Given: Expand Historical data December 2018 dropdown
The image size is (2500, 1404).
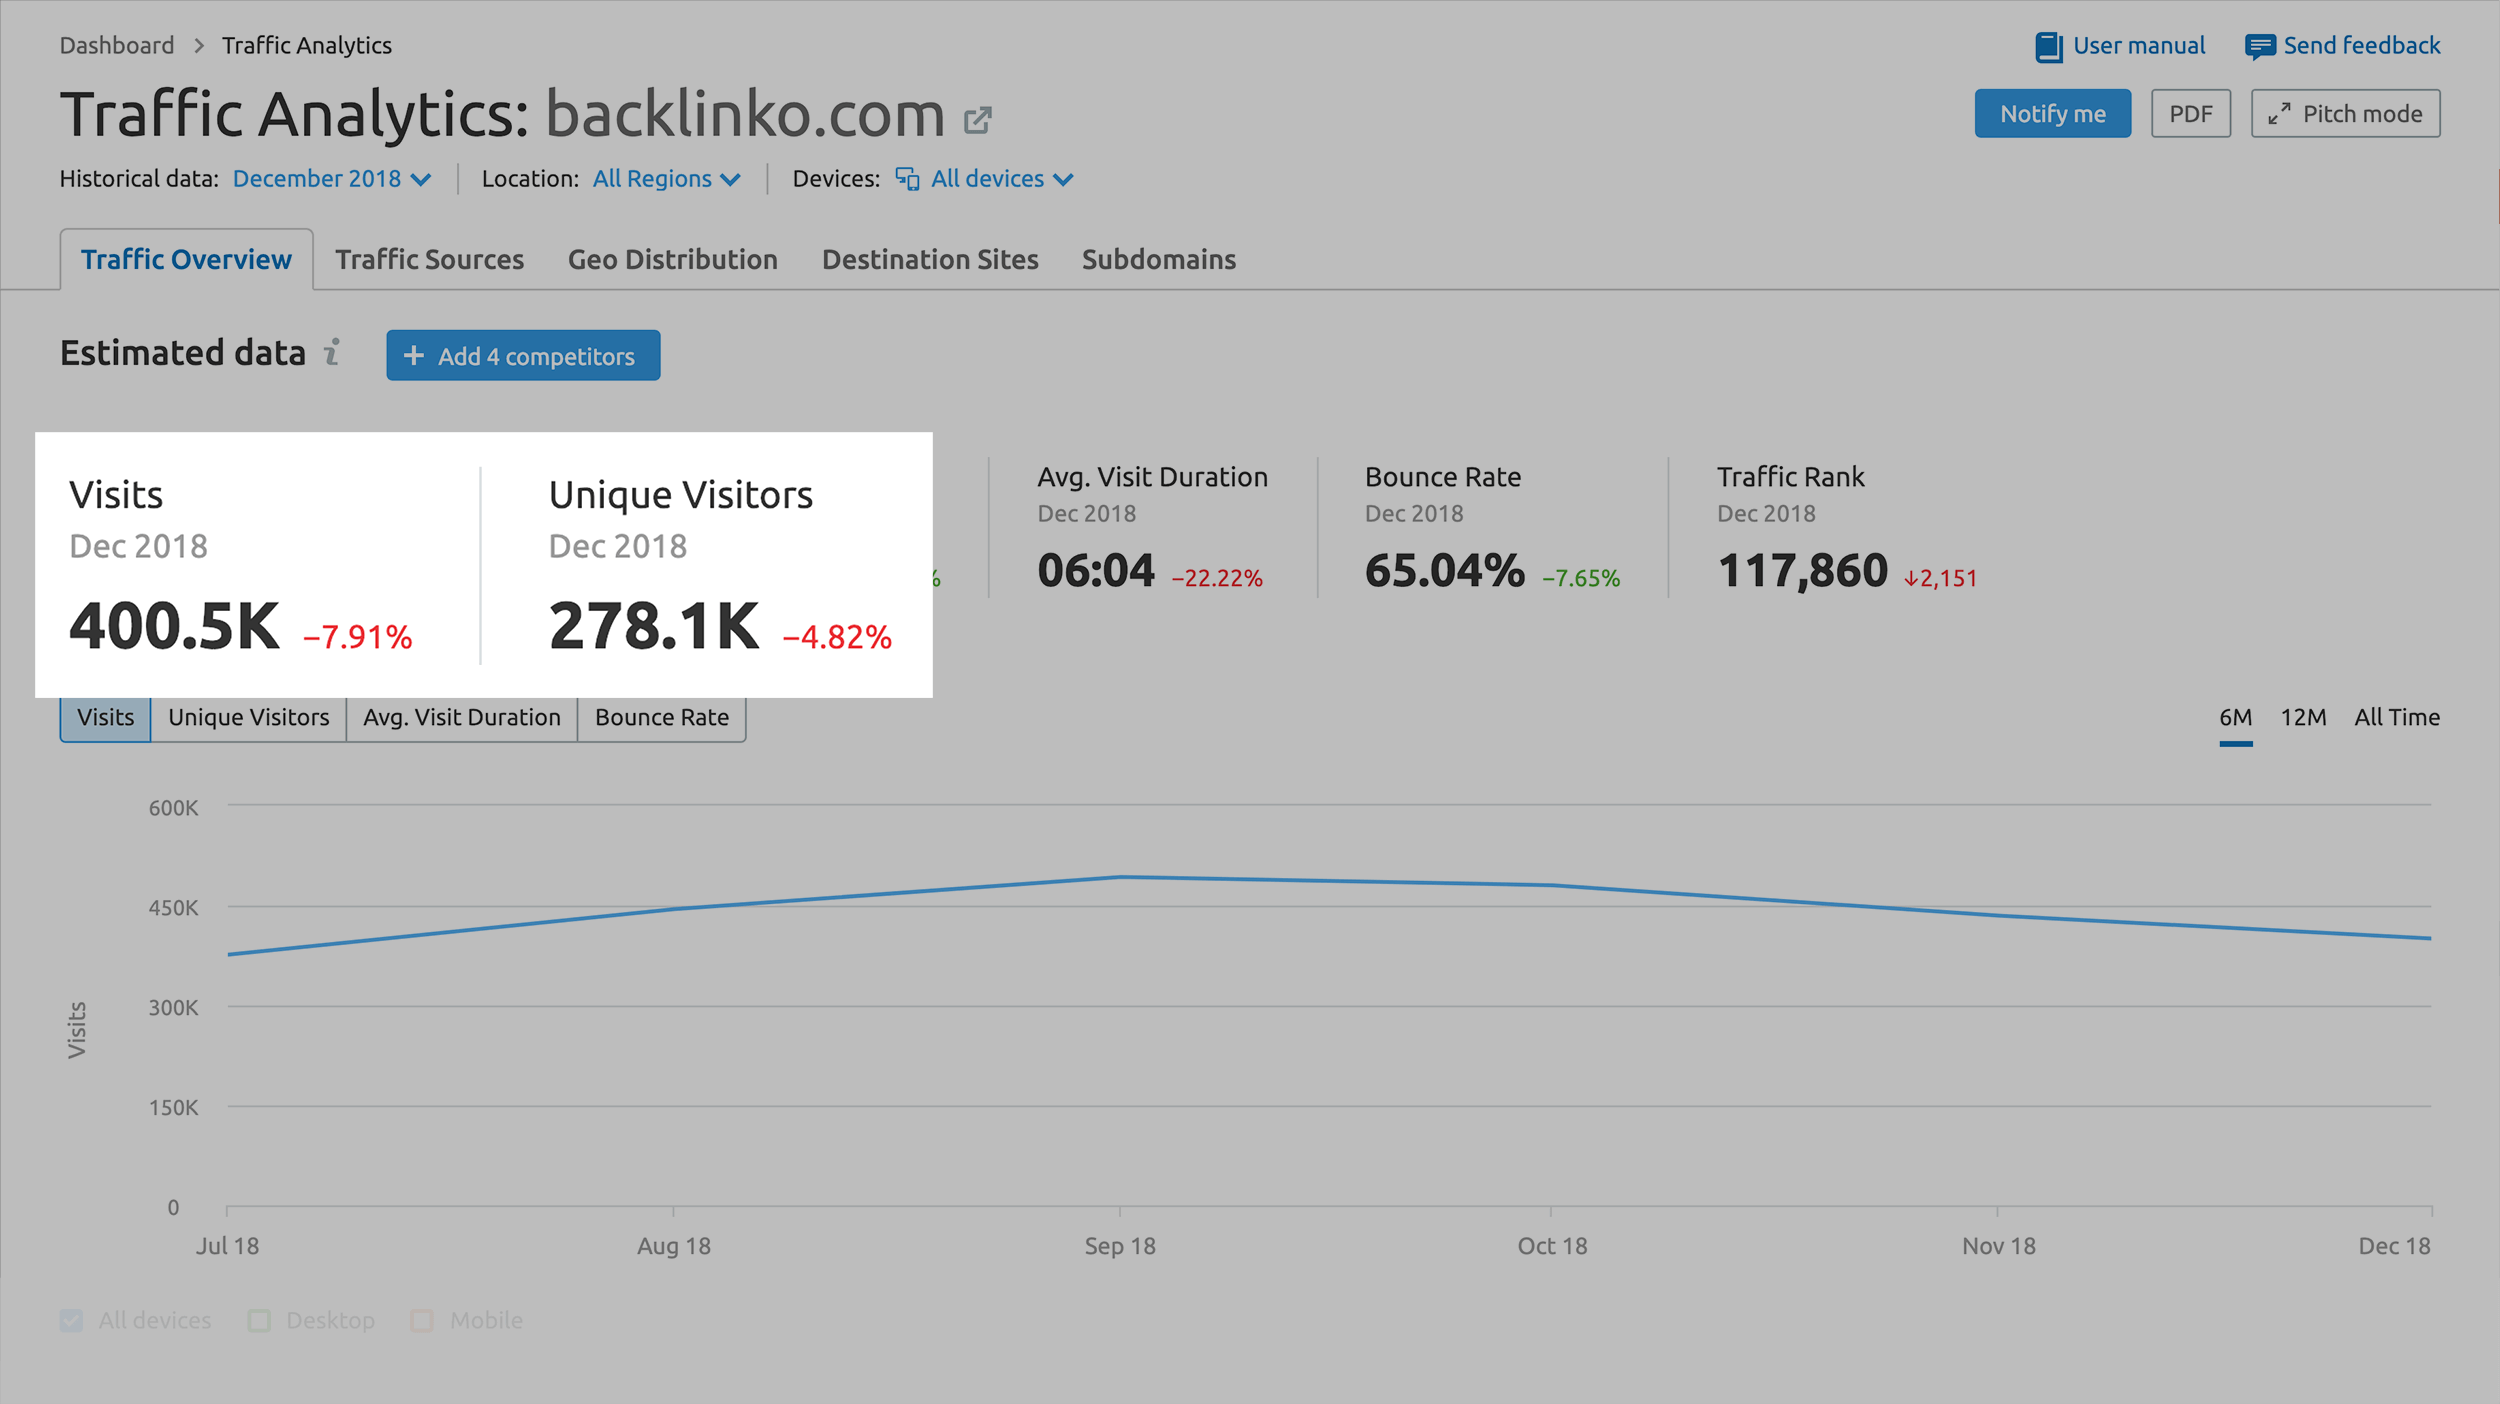Looking at the screenshot, I should point(330,179).
